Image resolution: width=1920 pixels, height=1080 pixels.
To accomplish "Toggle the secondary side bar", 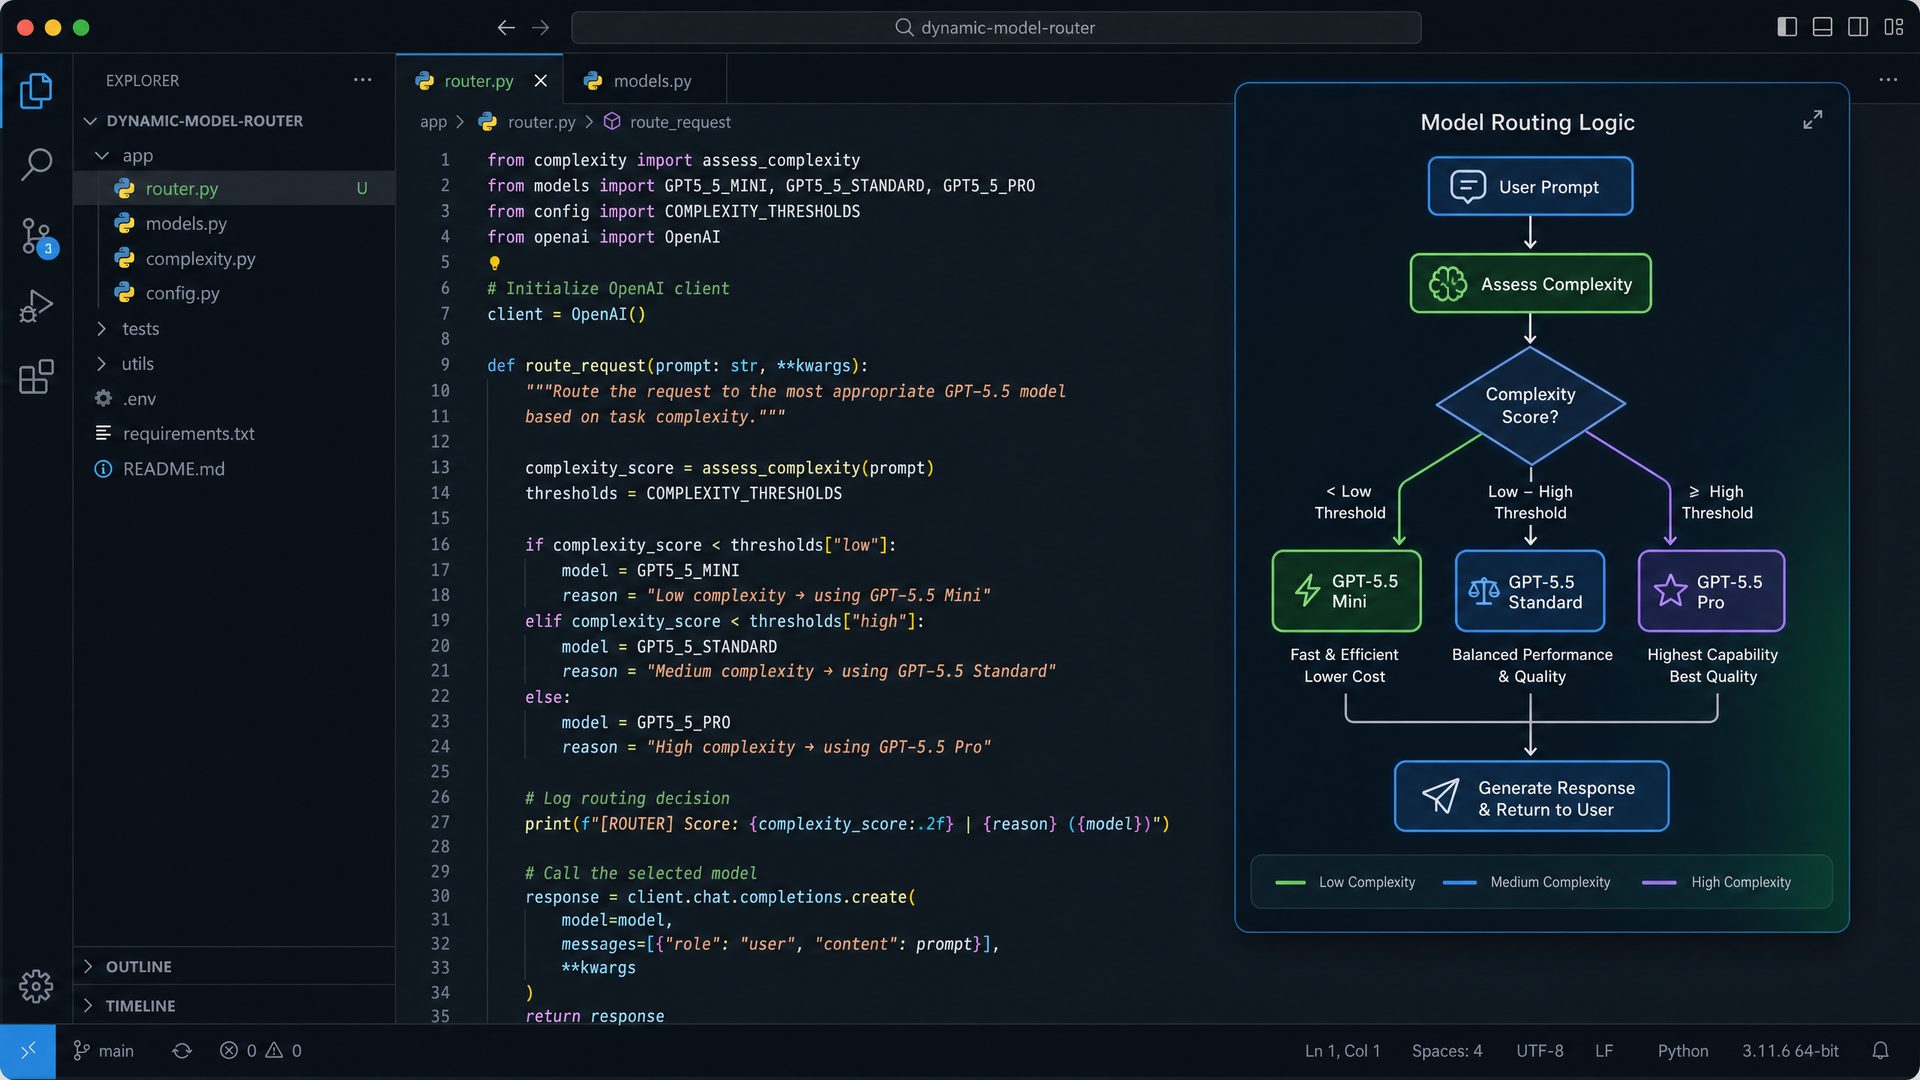I will (1858, 27).
